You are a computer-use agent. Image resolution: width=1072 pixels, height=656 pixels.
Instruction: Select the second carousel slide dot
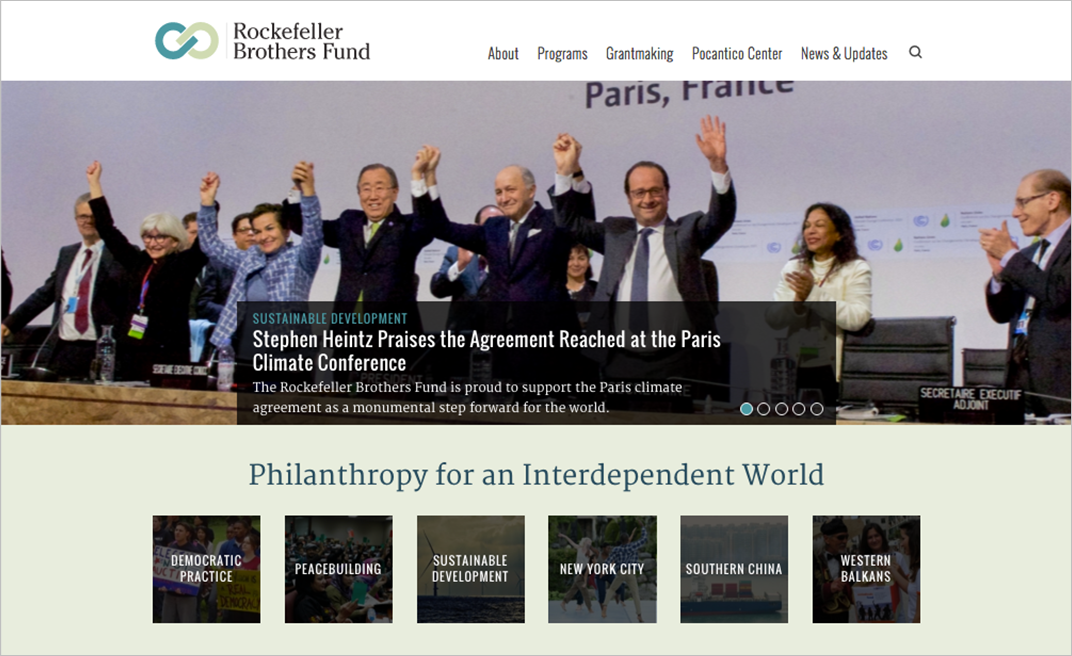764,409
